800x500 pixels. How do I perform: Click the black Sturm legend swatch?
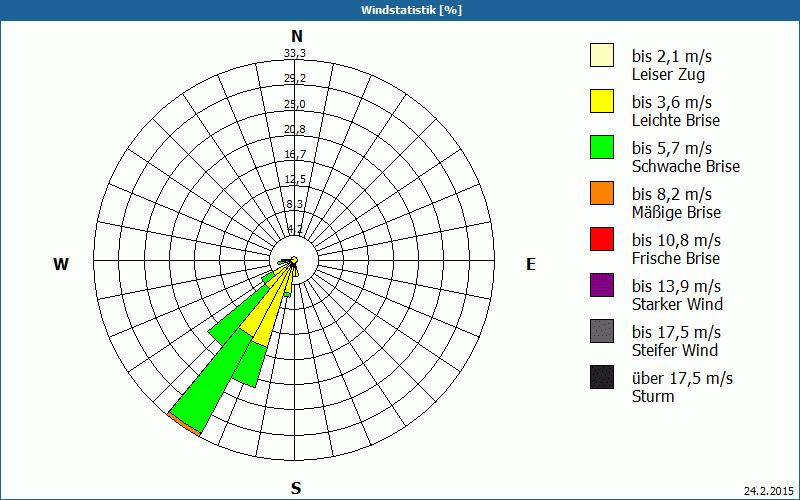[602, 377]
